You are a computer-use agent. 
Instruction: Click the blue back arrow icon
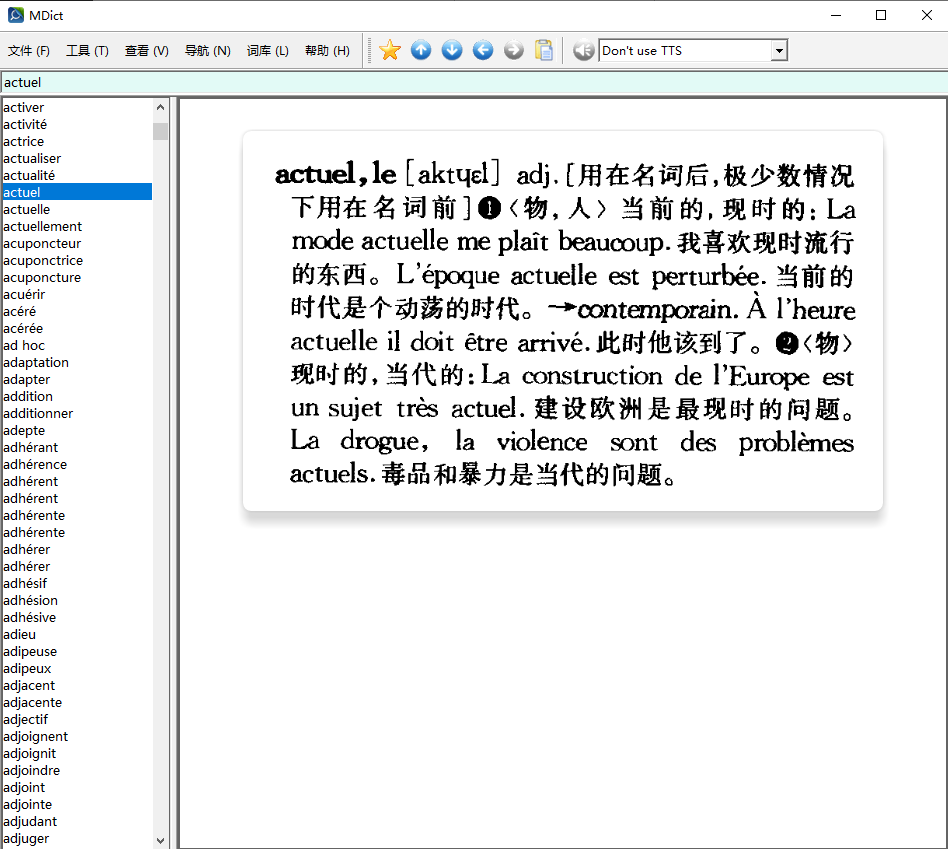coord(483,50)
